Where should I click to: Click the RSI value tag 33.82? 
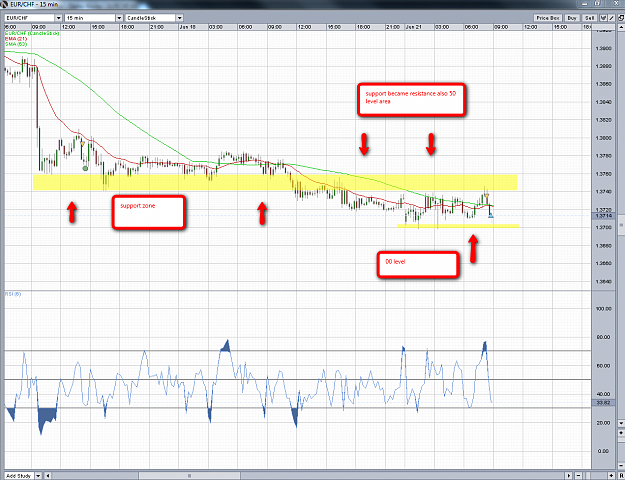click(603, 403)
